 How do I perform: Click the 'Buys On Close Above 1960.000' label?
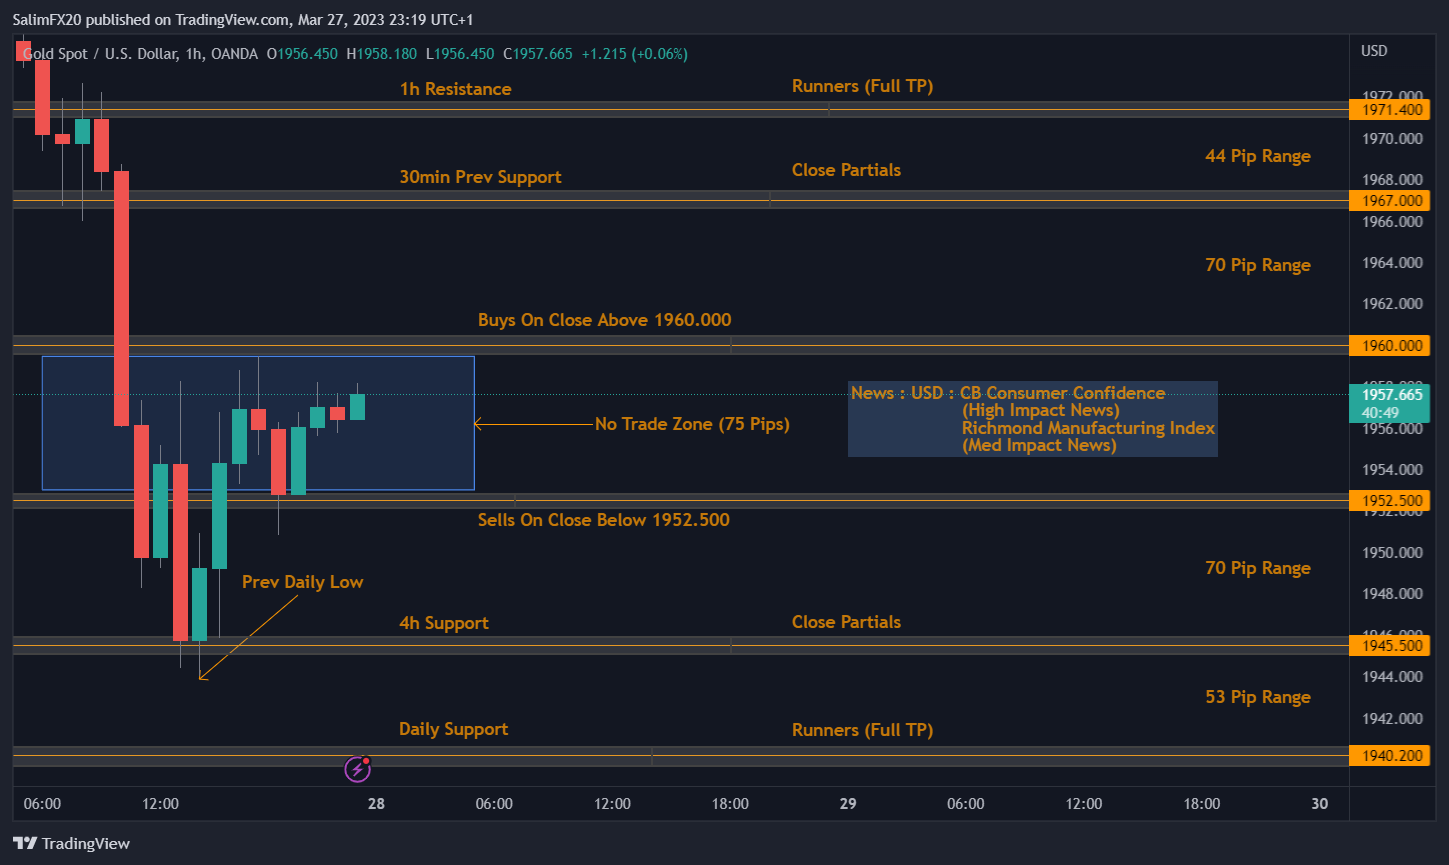click(604, 320)
